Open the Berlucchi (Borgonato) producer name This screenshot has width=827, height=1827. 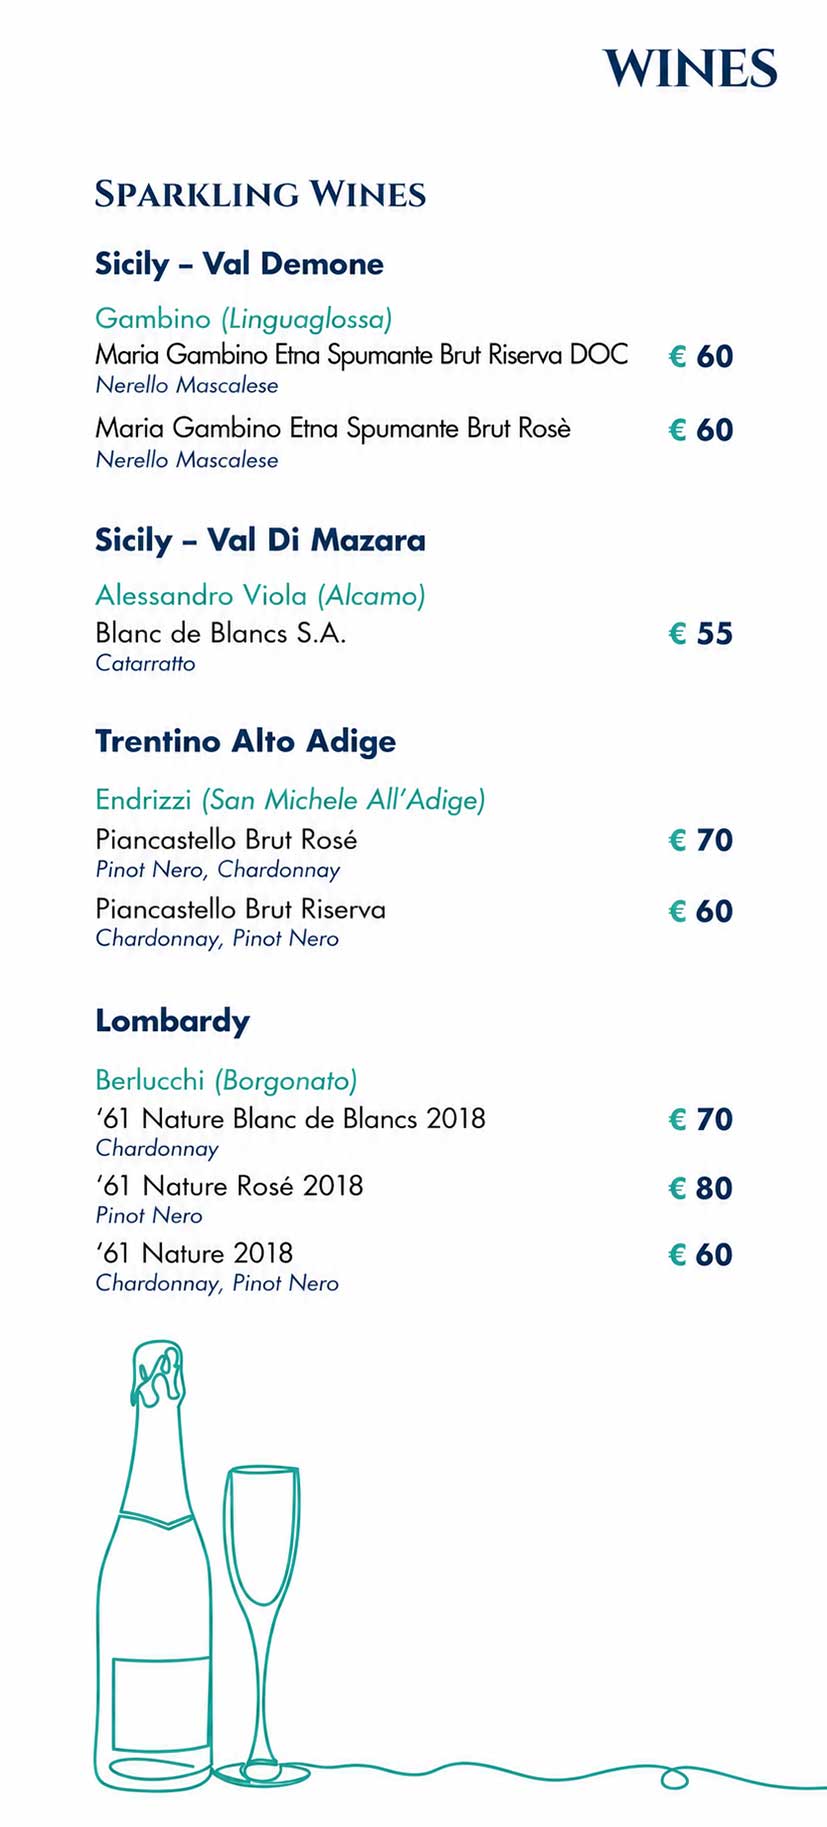coord(226,1081)
